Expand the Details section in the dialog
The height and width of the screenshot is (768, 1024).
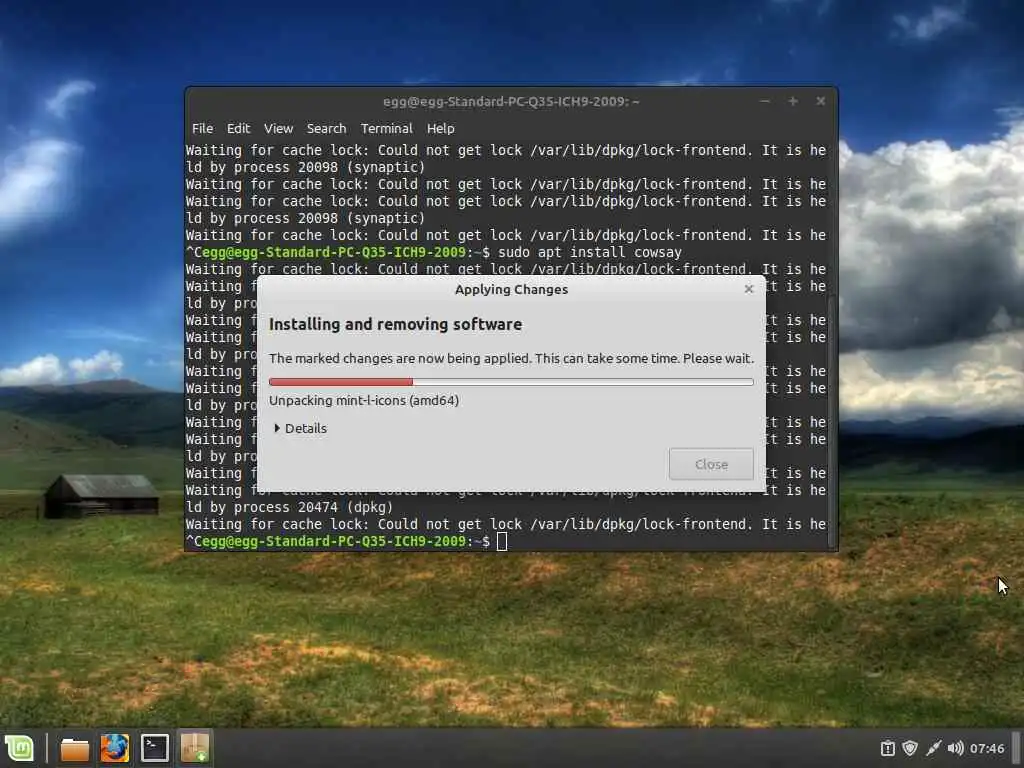pyautogui.click(x=300, y=428)
